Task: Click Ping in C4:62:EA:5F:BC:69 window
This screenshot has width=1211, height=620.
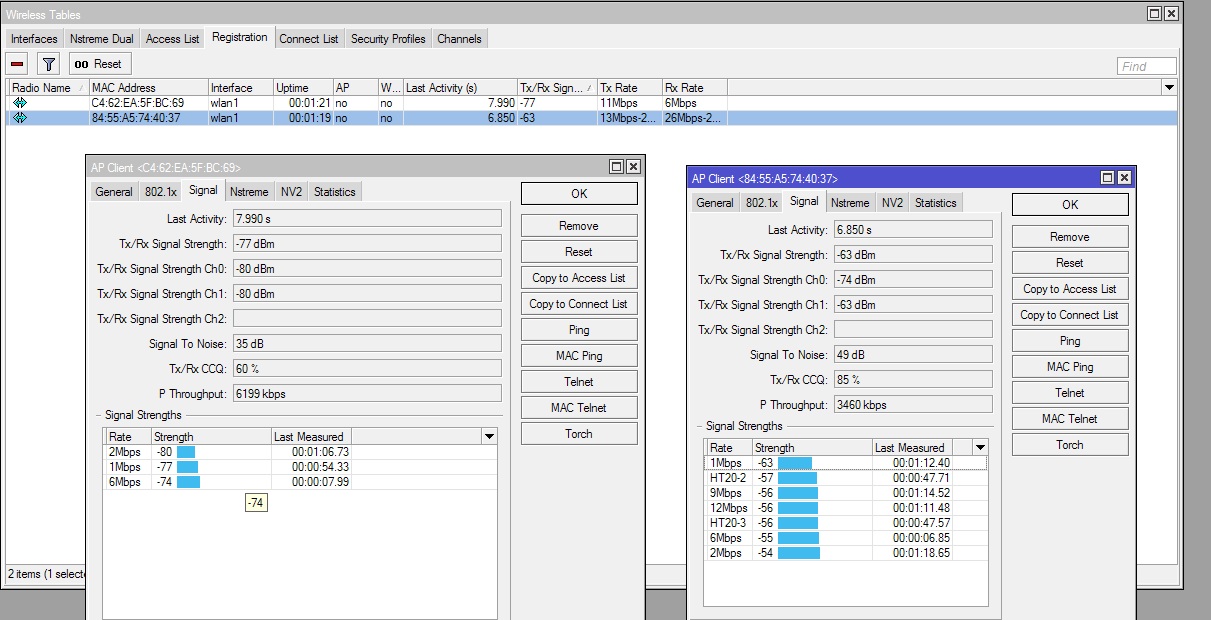Action: [x=579, y=330]
